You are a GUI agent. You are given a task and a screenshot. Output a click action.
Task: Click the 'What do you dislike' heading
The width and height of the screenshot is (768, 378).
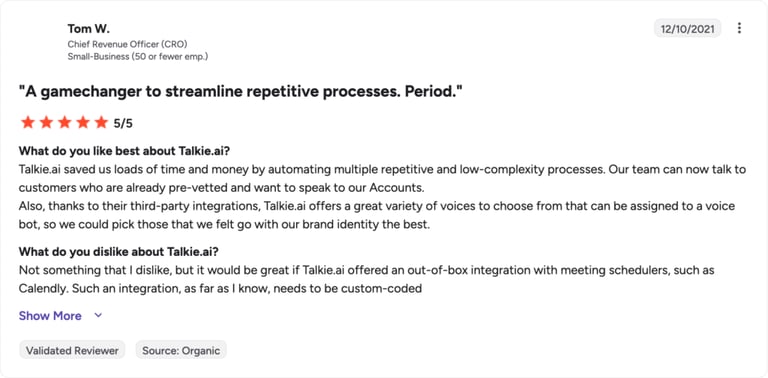pyautogui.click(x=119, y=252)
